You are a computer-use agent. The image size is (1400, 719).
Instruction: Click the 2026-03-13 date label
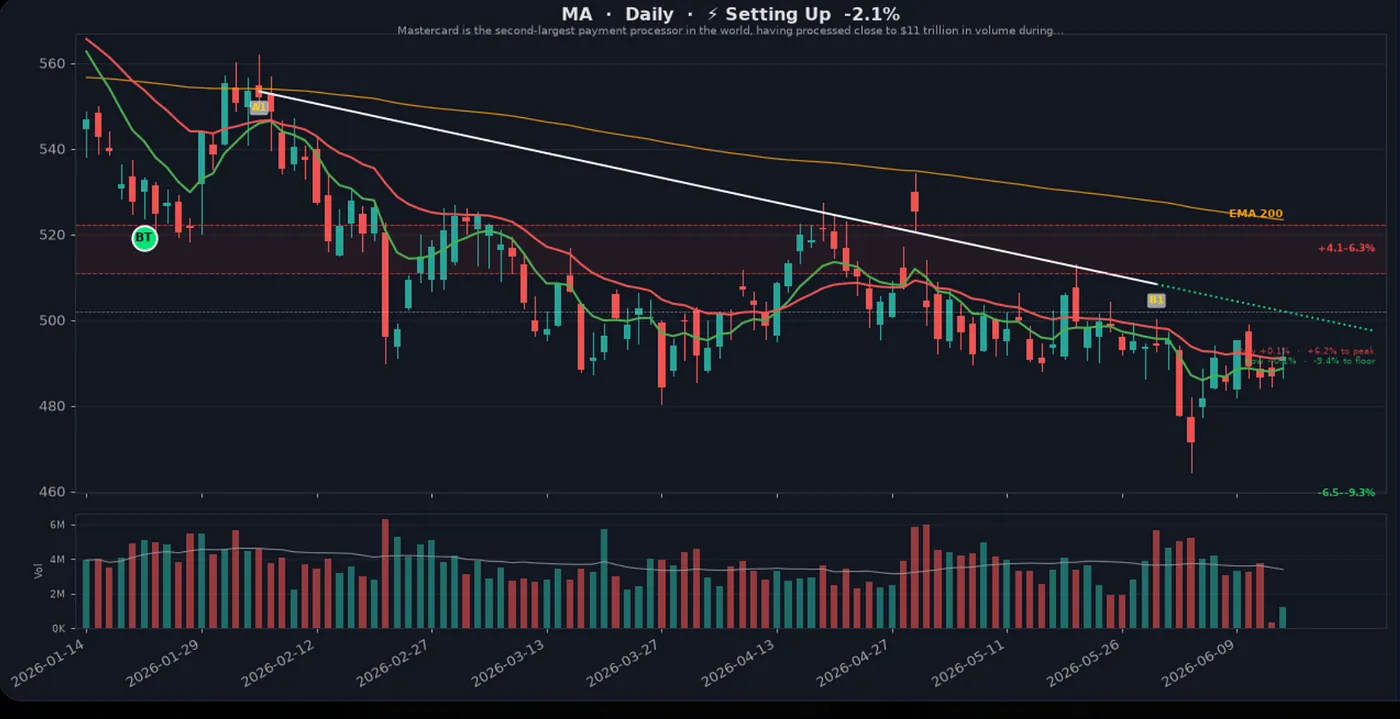coord(509,664)
